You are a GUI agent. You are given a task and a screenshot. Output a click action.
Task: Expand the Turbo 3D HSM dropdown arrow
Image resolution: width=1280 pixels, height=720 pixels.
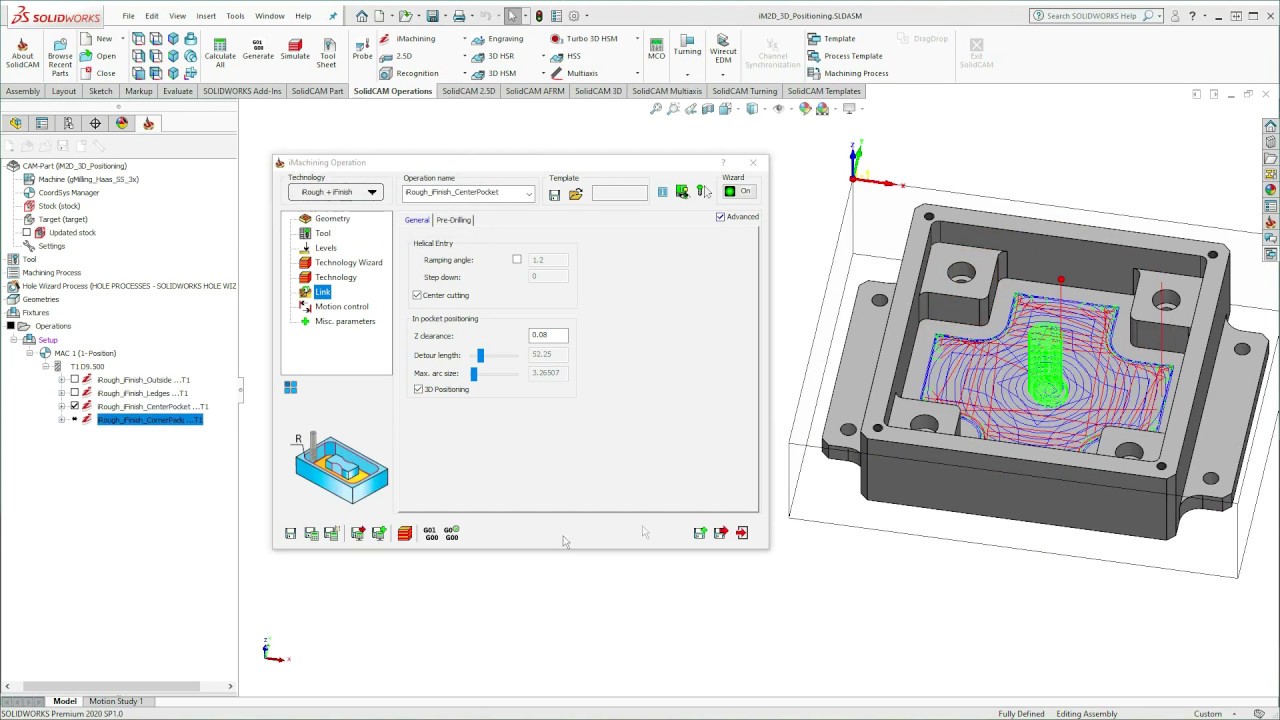(x=639, y=39)
